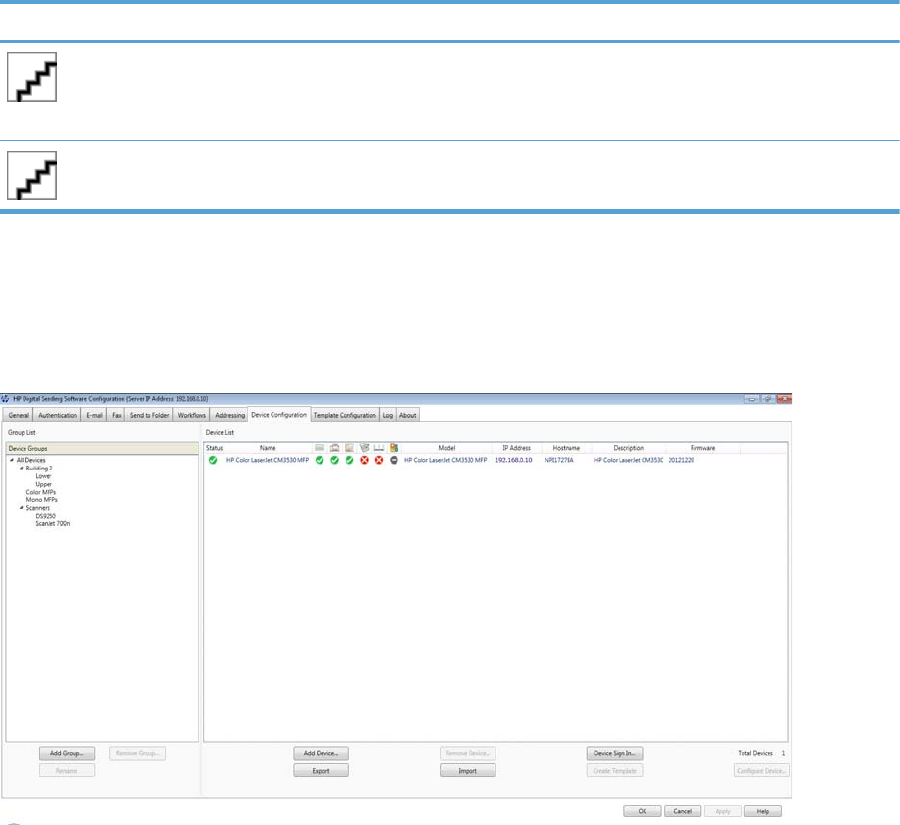Open the Template Configuration tab
The height and width of the screenshot is (825, 900).
coord(345,415)
